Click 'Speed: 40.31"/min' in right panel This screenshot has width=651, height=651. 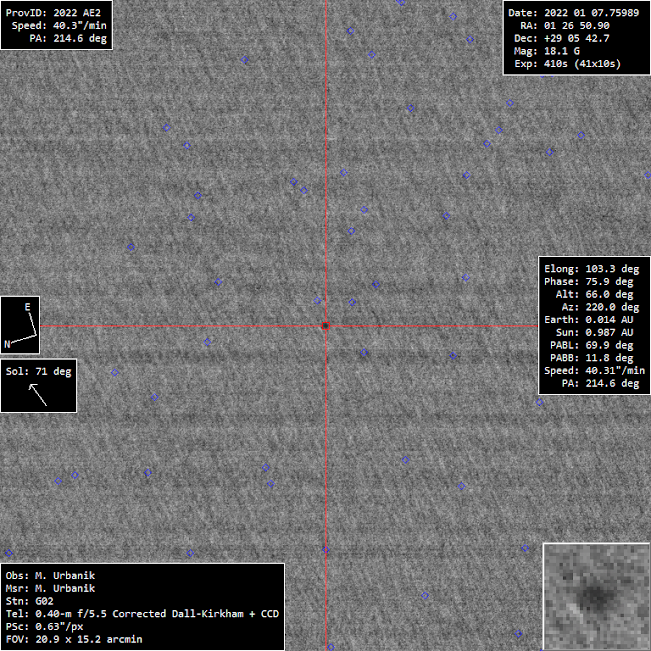coord(595,370)
